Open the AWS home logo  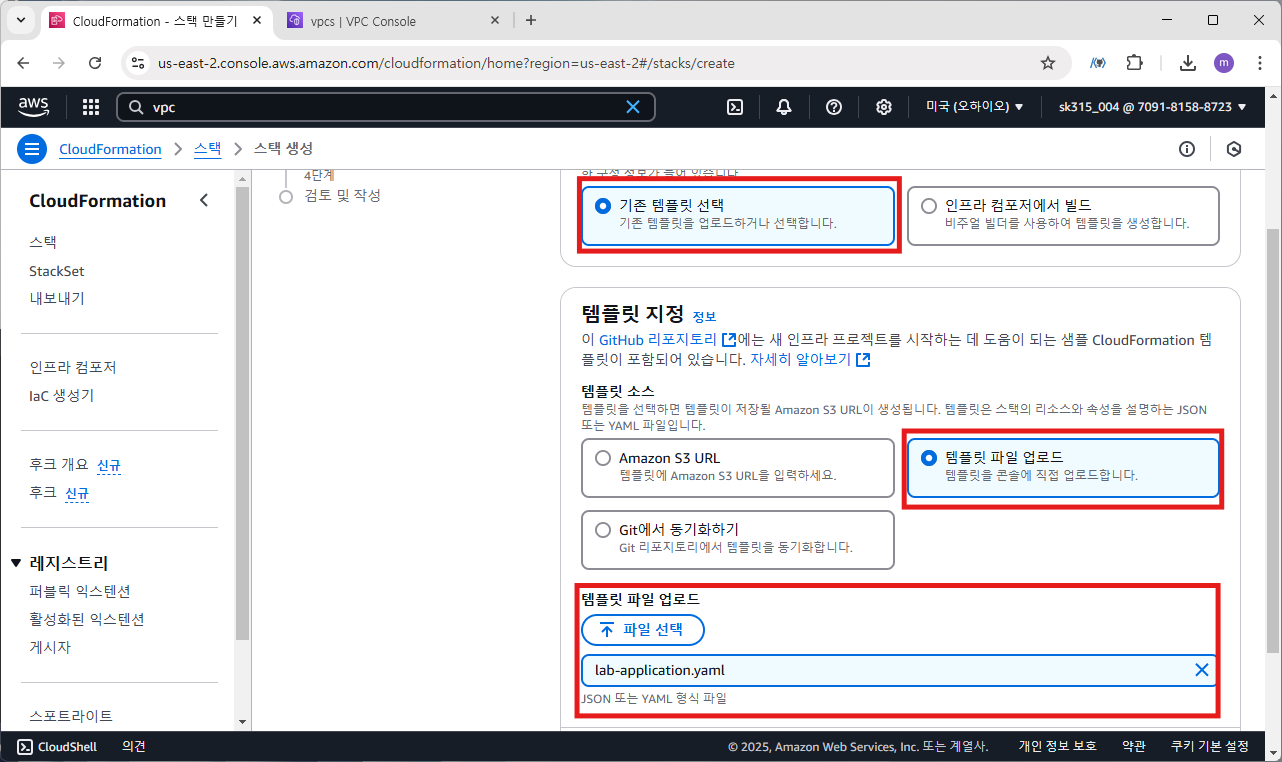point(34,106)
